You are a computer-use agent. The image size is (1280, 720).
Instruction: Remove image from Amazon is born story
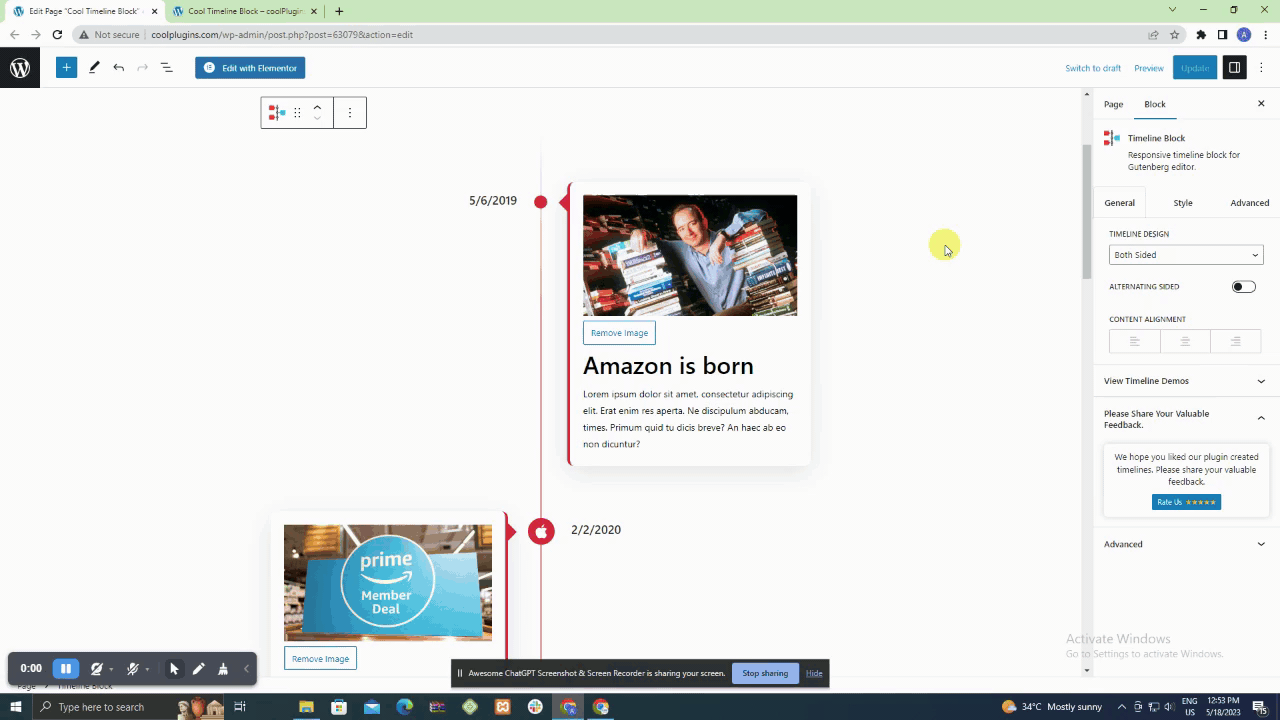[619, 333]
